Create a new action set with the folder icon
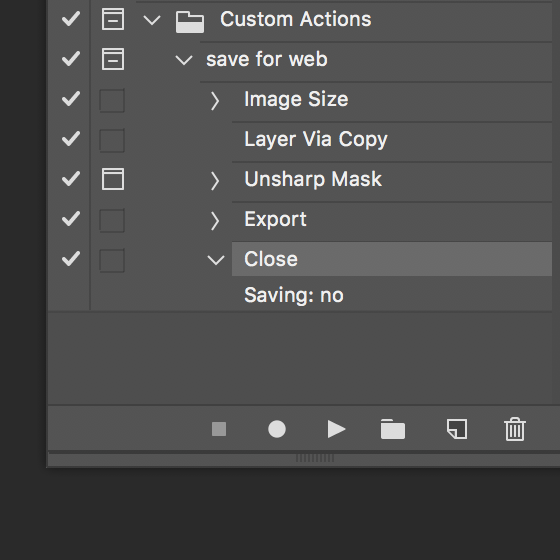This screenshot has height=560, width=560. point(393,429)
